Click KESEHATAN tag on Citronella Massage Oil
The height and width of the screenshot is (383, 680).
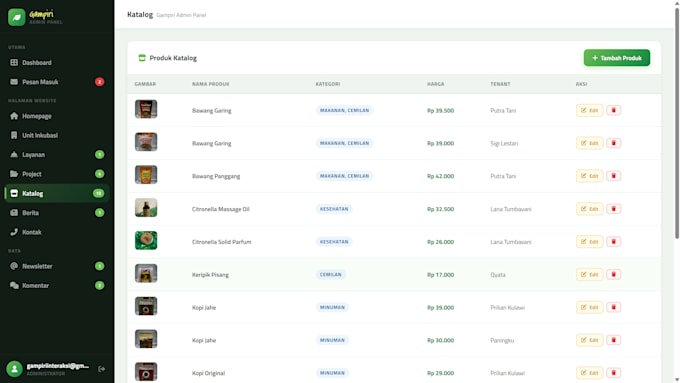[334, 209]
